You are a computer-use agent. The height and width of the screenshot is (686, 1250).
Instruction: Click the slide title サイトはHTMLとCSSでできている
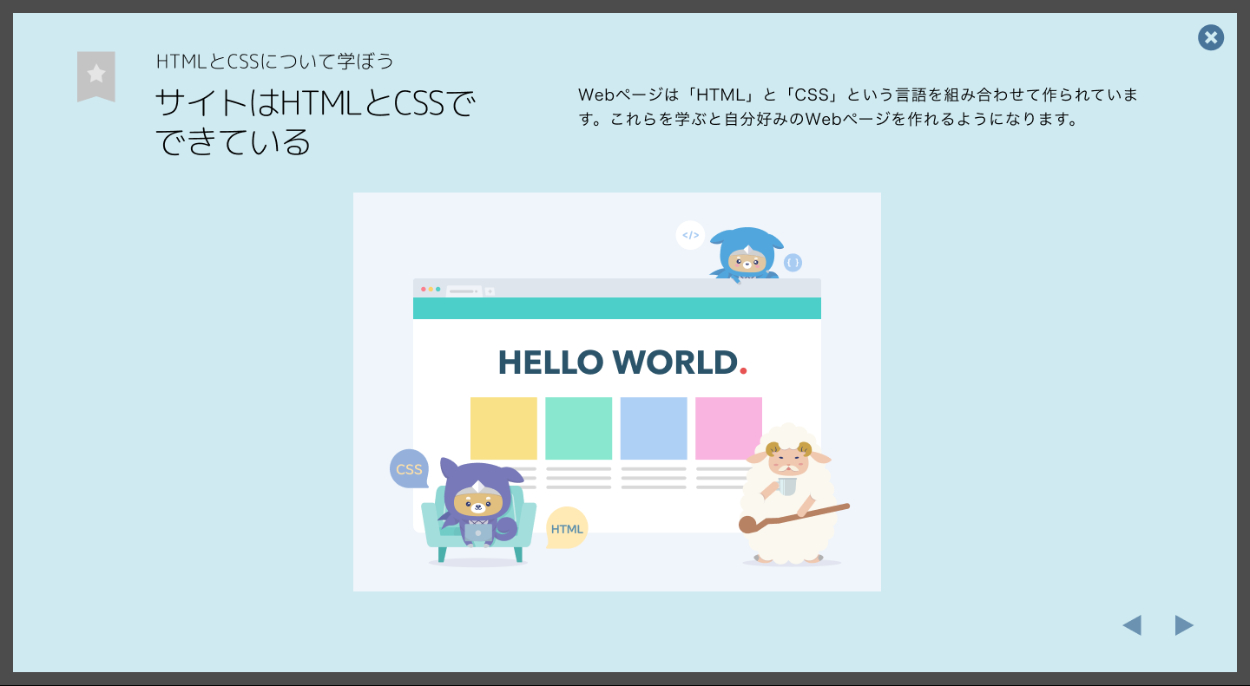pyautogui.click(x=315, y=122)
